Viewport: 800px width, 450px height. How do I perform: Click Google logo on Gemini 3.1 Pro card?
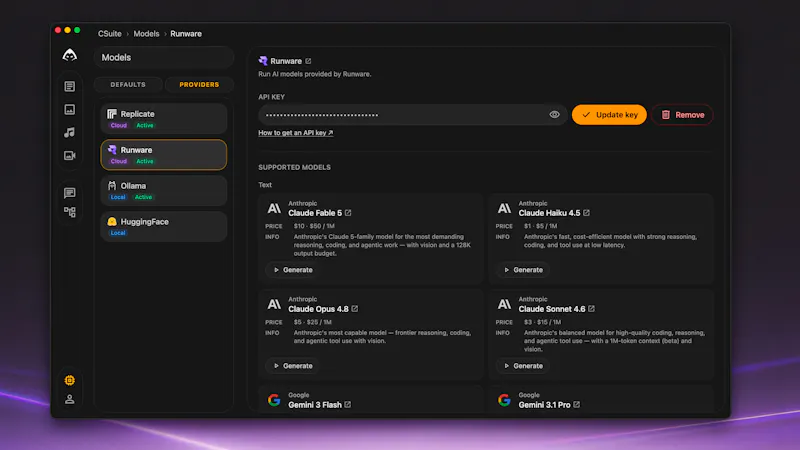pyautogui.click(x=504, y=400)
